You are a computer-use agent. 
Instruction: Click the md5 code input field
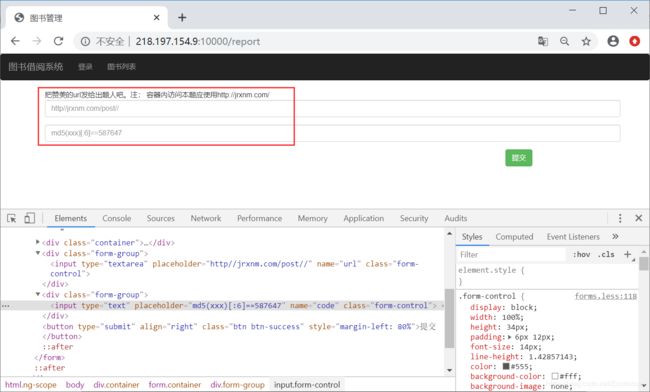pos(332,133)
